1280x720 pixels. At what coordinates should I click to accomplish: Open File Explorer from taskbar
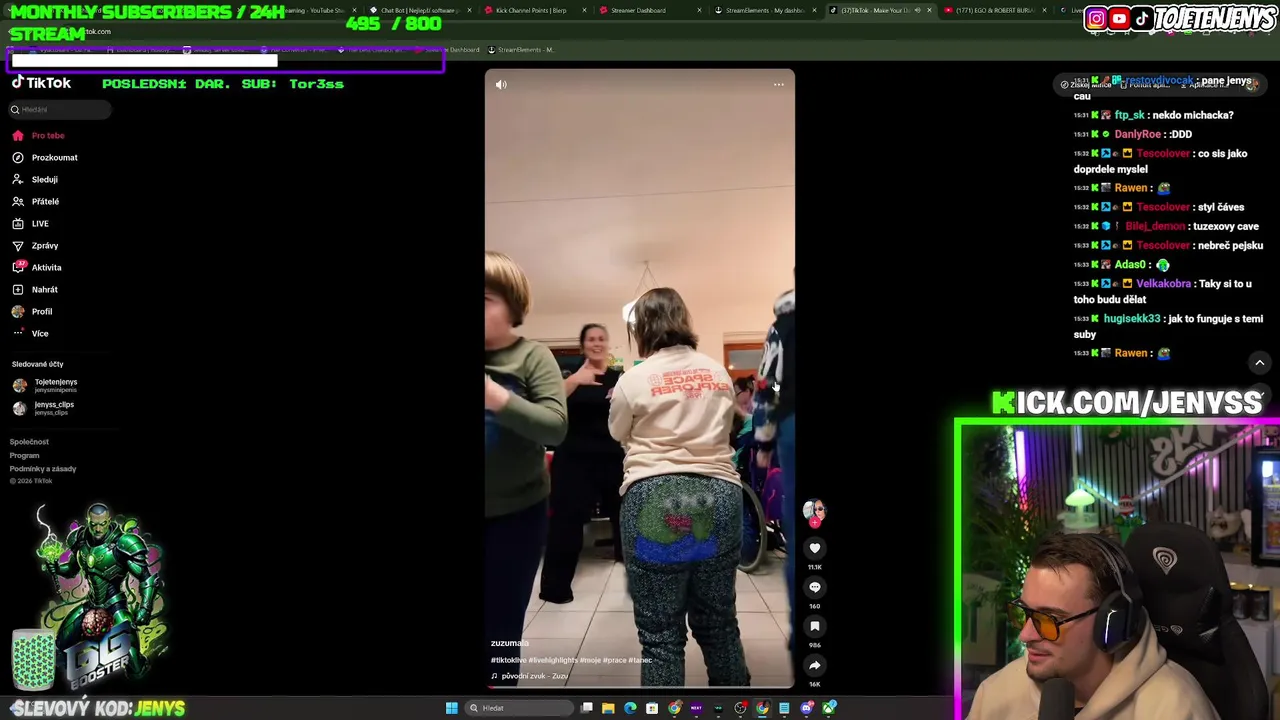coord(608,708)
